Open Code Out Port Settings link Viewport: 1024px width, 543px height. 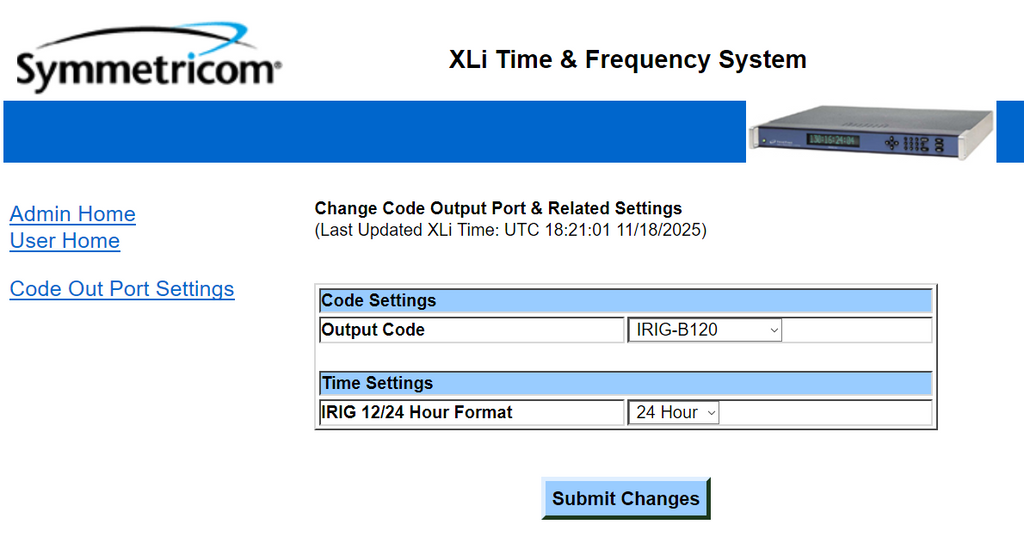122,289
